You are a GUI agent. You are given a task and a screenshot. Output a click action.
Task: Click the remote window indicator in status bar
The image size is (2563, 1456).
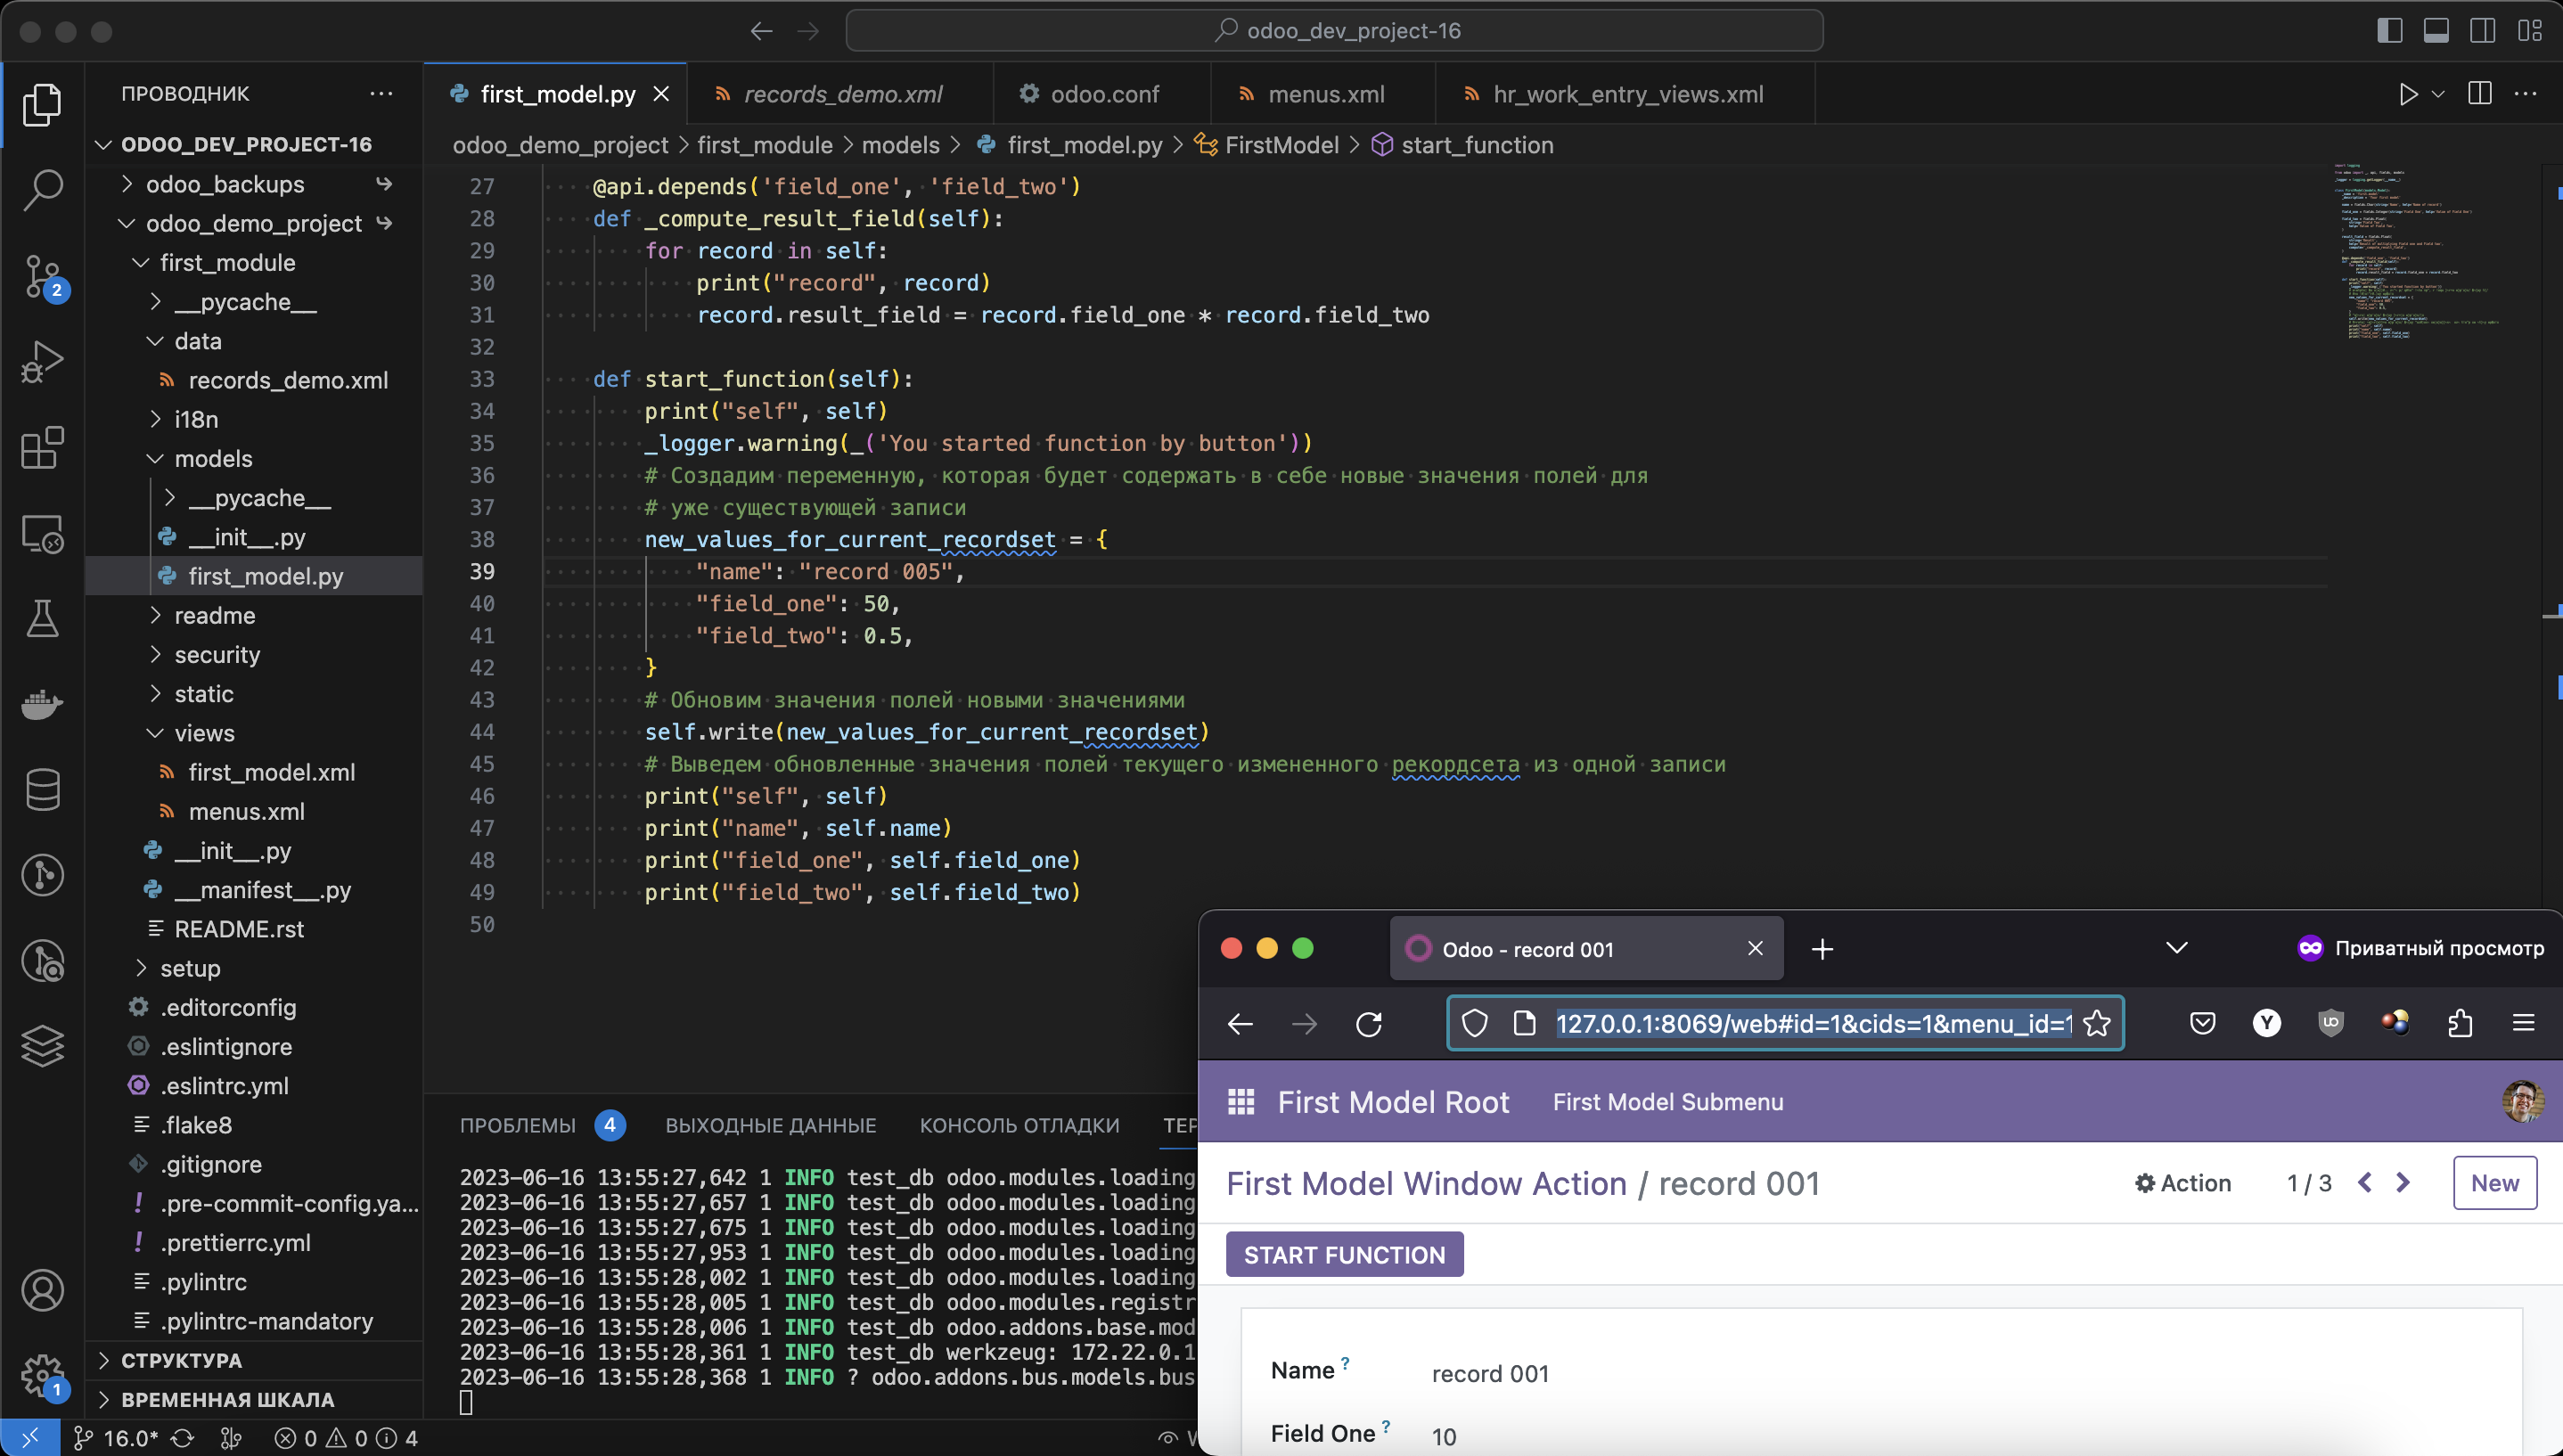coord(30,1438)
